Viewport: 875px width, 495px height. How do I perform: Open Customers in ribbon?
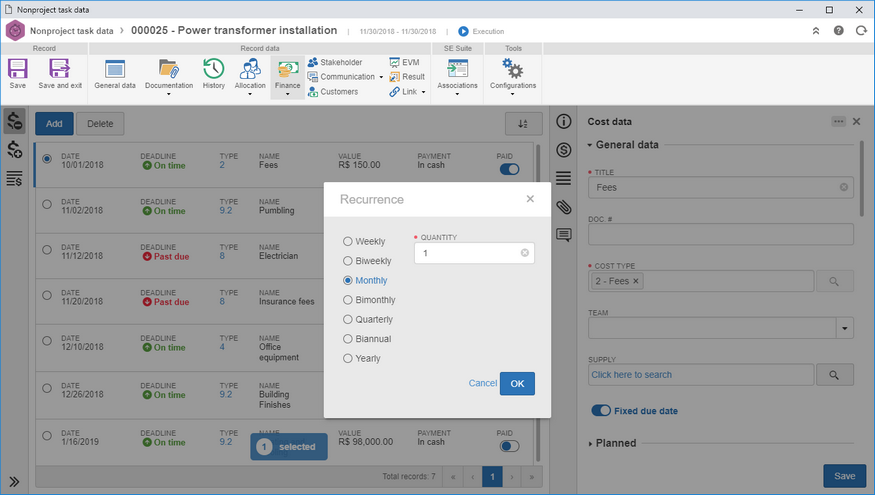333,92
